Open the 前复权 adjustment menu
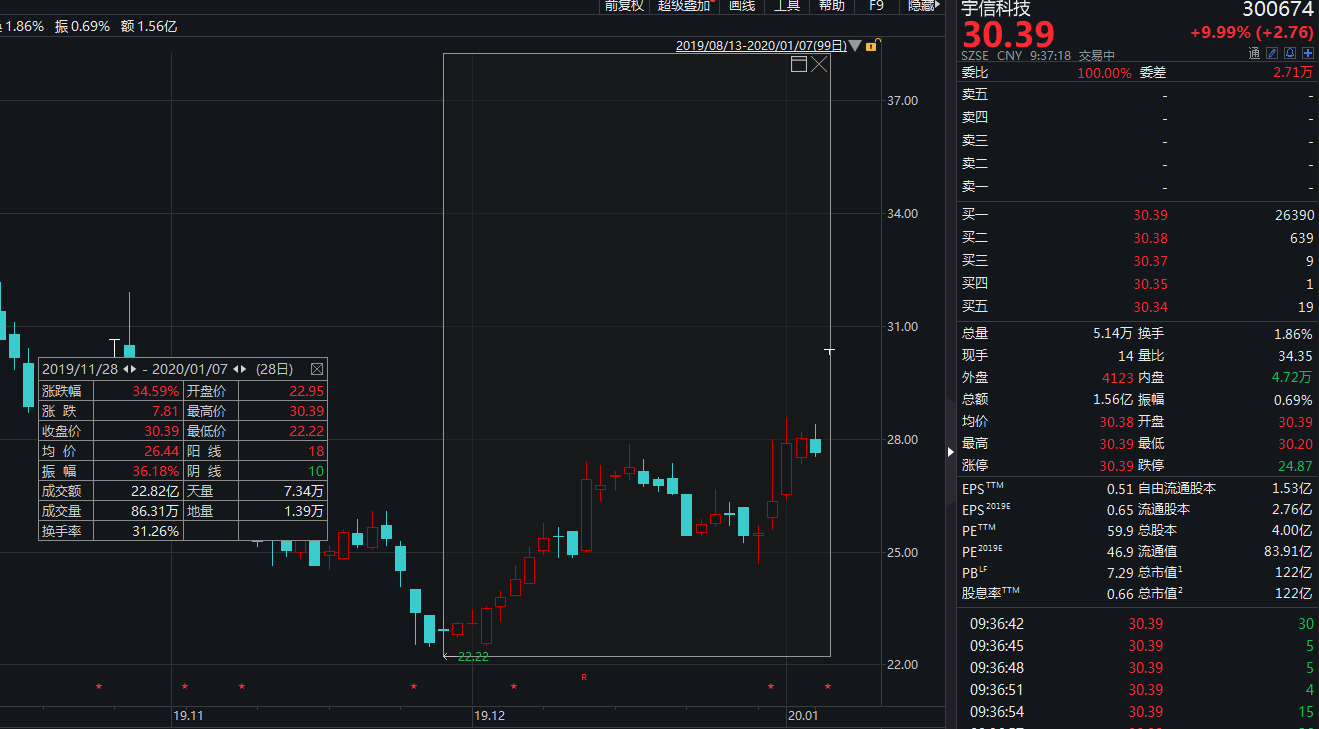This screenshot has height=729, width=1319. (x=624, y=6)
